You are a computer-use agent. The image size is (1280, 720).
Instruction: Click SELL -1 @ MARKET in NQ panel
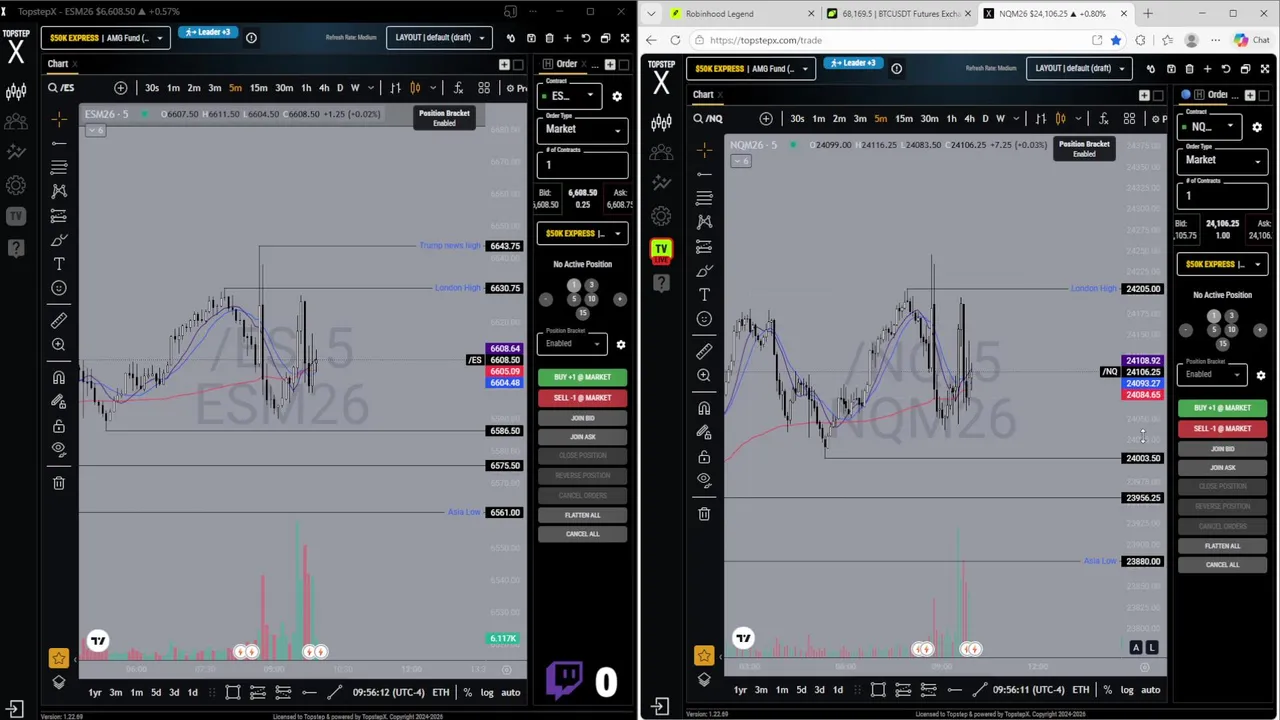[1222, 428]
